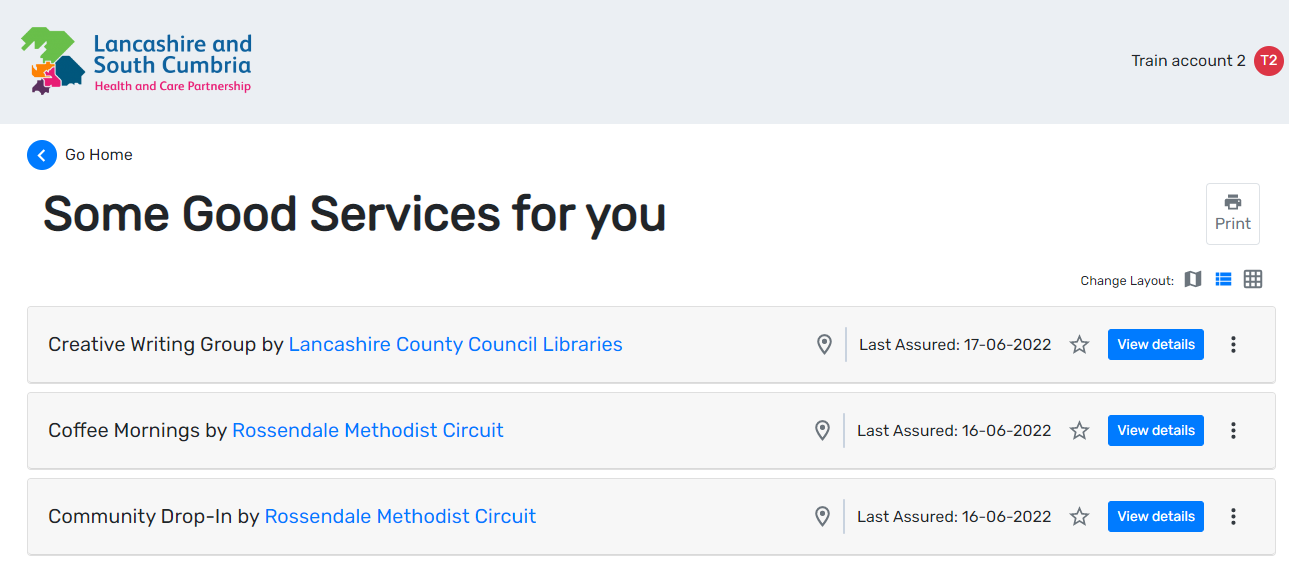Open Lancashire County Council Libraries link
Image resolution: width=1289 pixels, height=561 pixels.
click(x=455, y=345)
